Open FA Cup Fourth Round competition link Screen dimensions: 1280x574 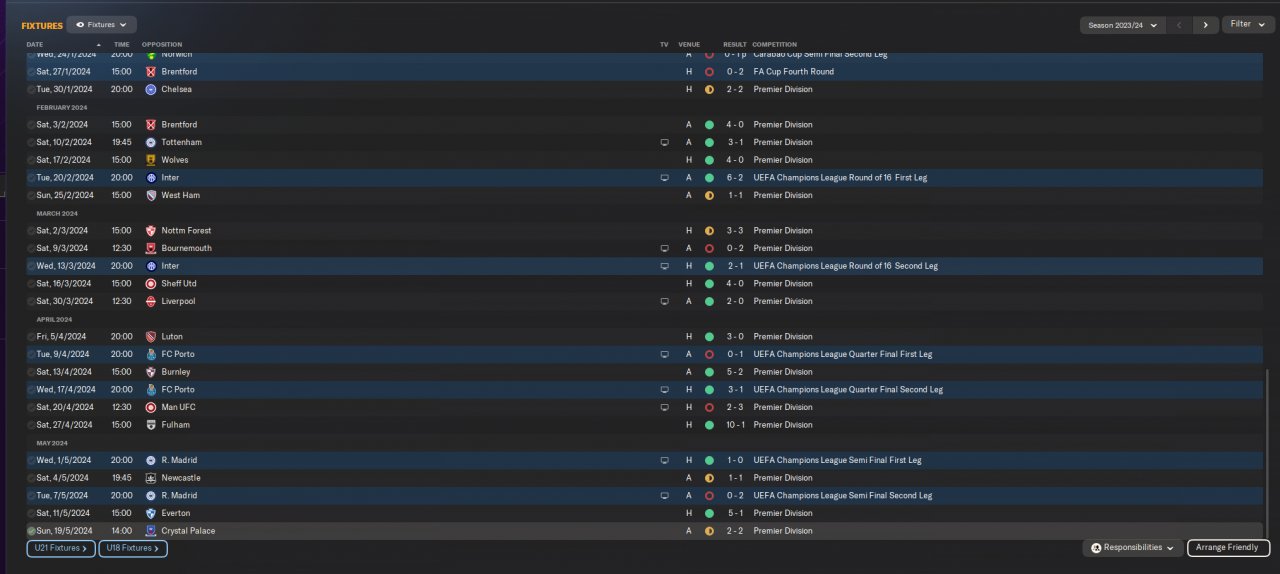[x=794, y=72]
